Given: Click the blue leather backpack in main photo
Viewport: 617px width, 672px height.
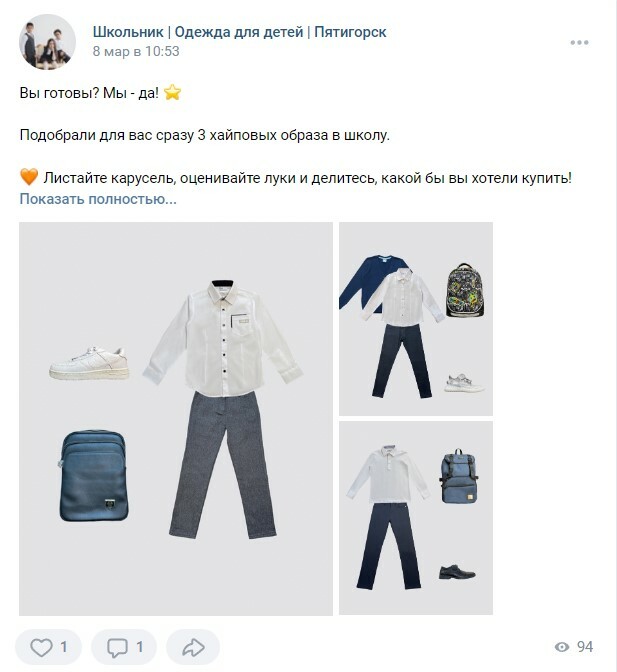Looking at the screenshot, I should click(x=94, y=476).
